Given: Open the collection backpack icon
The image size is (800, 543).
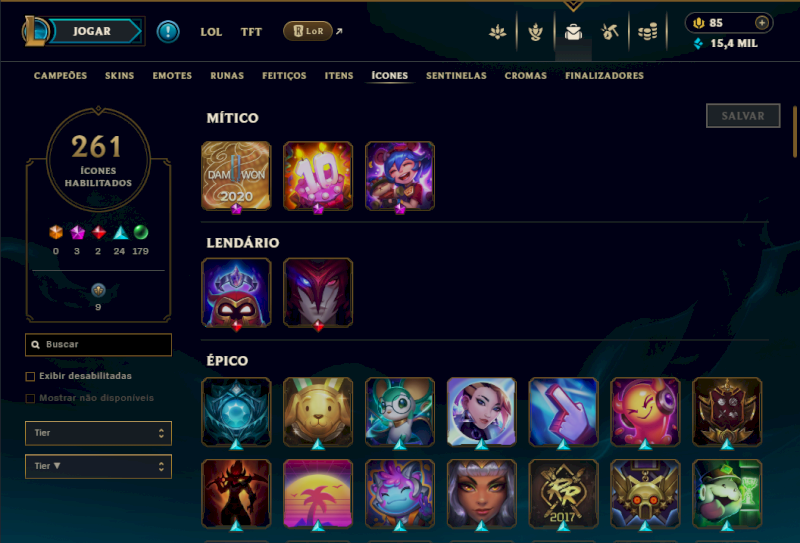Looking at the screenshot, I should (573, 32).
